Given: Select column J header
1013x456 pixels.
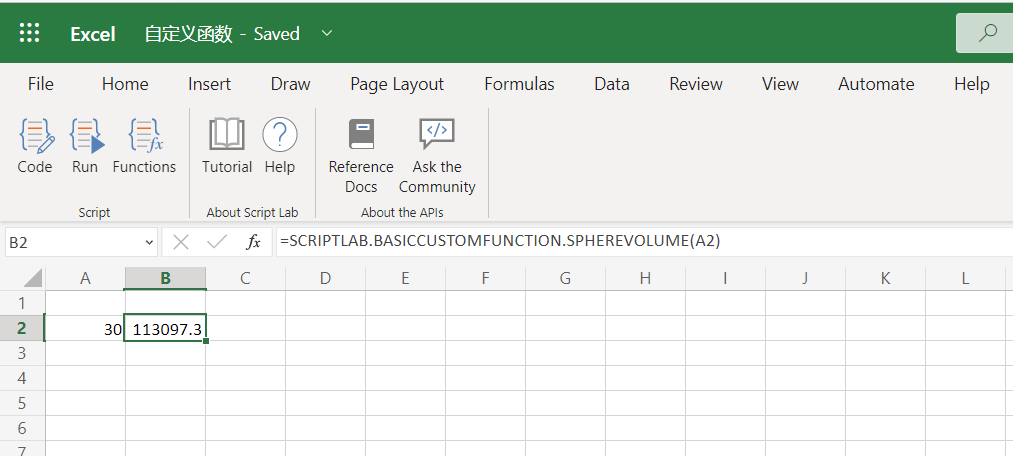Looking at the screenshot, I should (x=805, y=278).
